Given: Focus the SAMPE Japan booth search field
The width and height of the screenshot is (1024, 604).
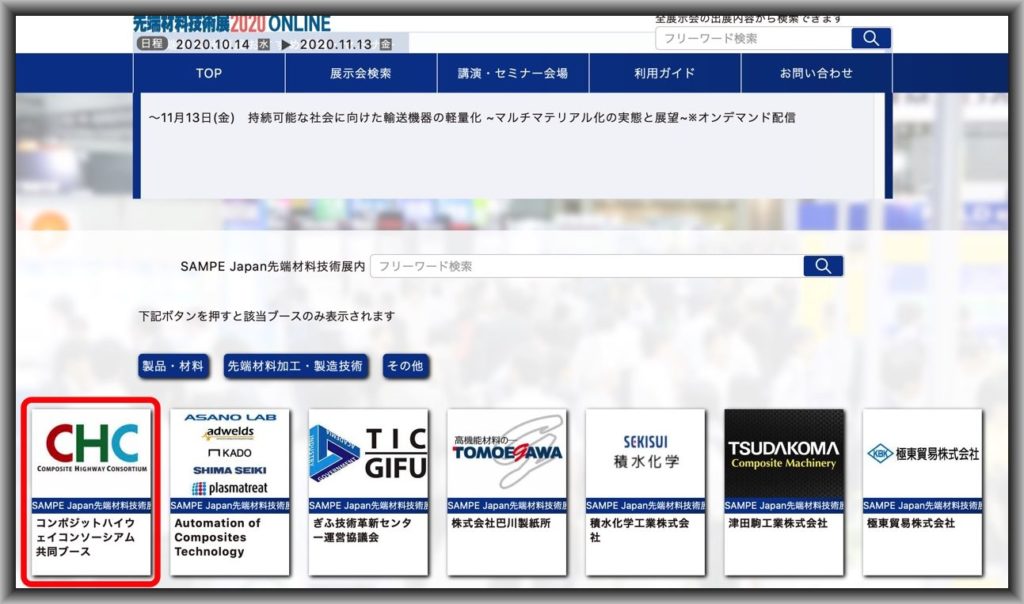Looking at the screenshot, I should [x=586, y=266].
